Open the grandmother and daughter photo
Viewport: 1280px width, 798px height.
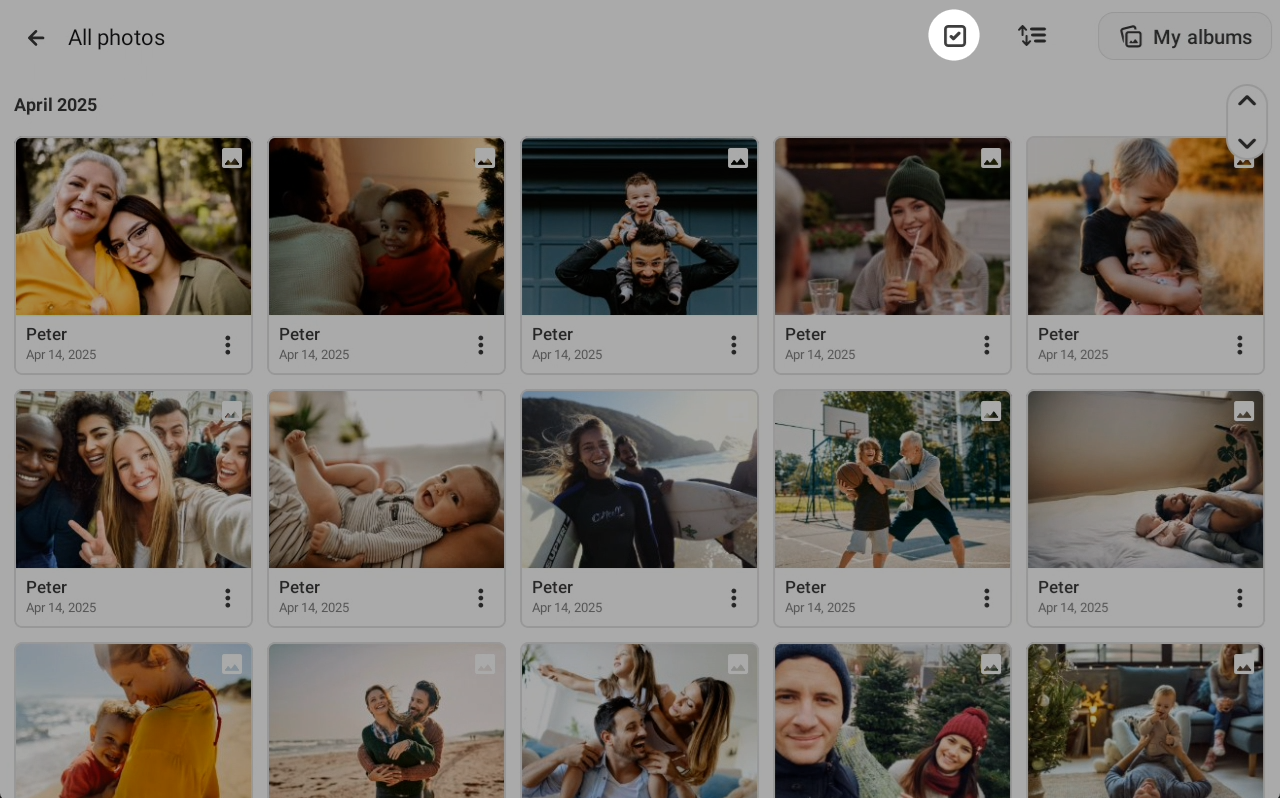pos(133,227)
